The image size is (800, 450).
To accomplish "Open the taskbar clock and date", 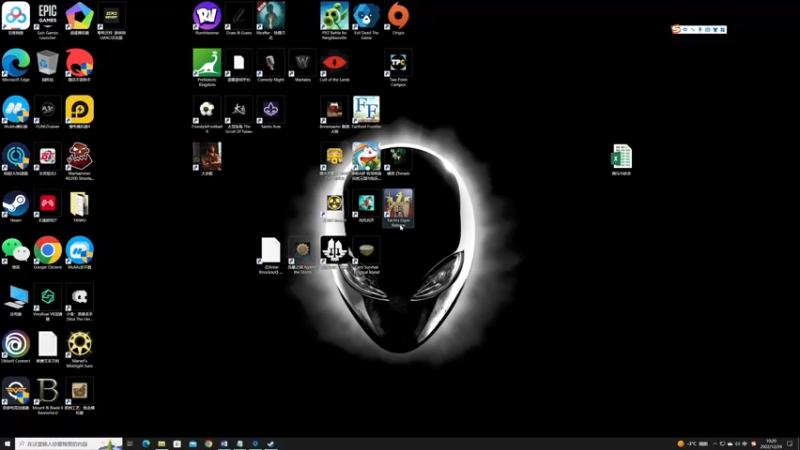I will click(x=771, y=444).
